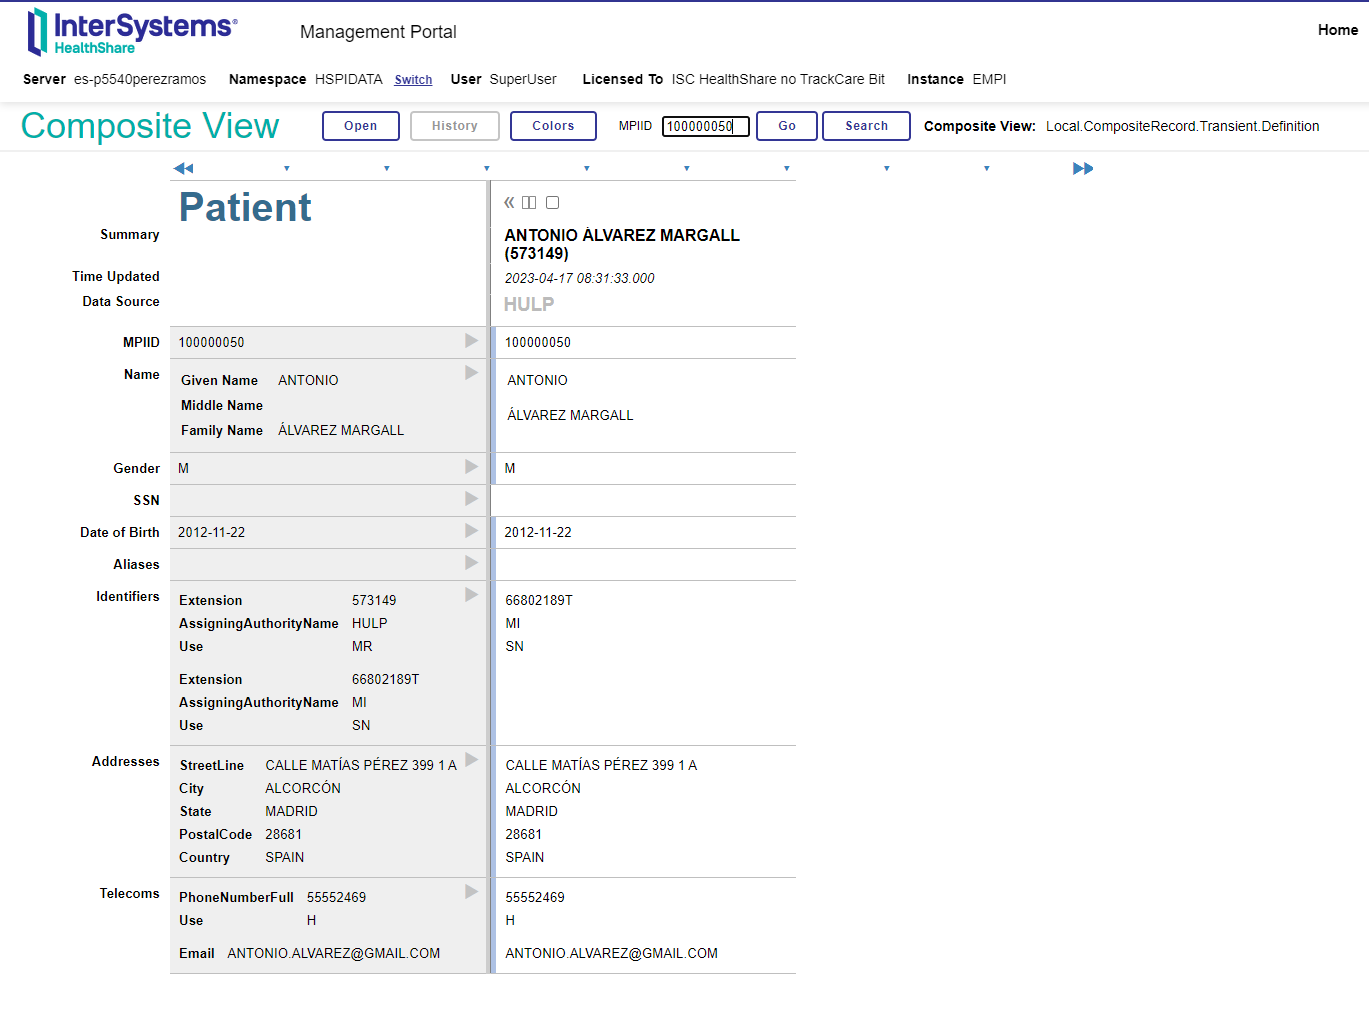Click the arrow icon in the Addresses row
1369x1022 pixels.
click(471, 760)
